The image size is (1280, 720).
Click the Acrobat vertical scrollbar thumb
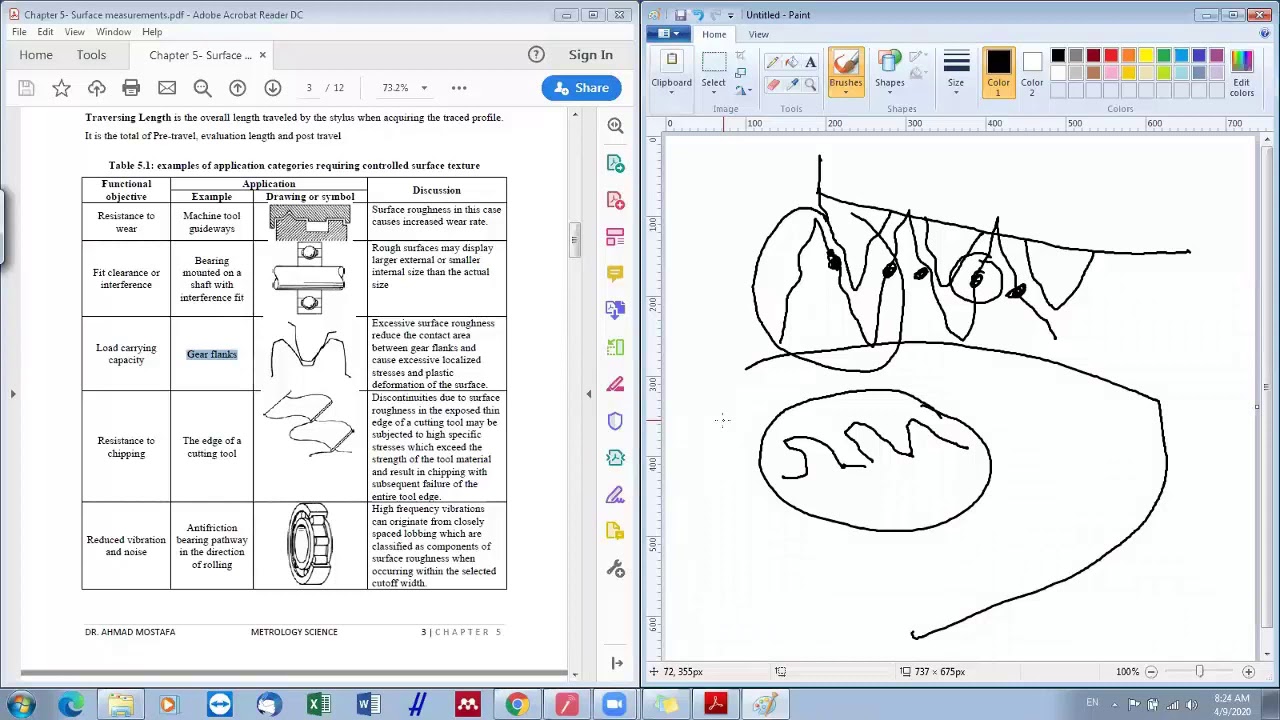(x=574, y=240)
